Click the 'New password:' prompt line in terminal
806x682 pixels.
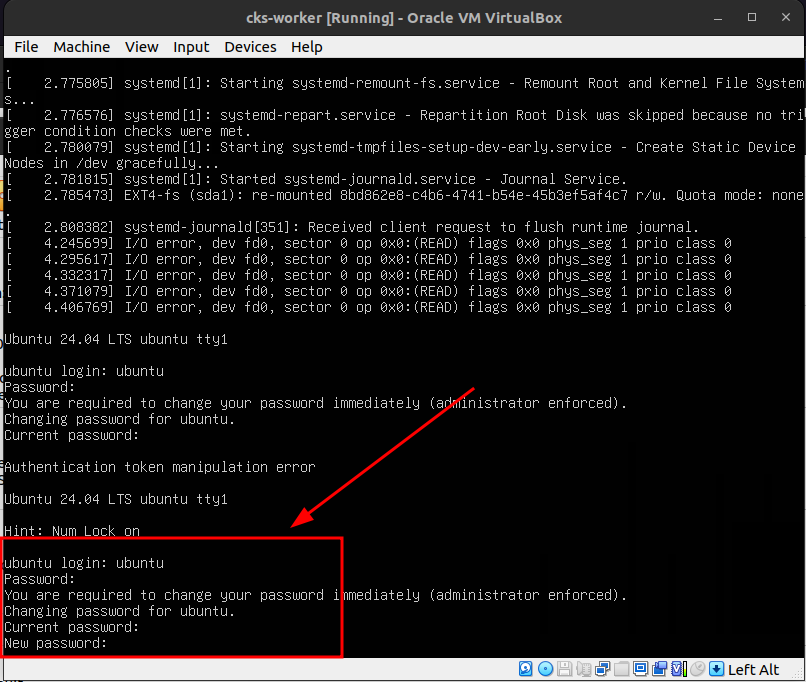click(55, 643)
